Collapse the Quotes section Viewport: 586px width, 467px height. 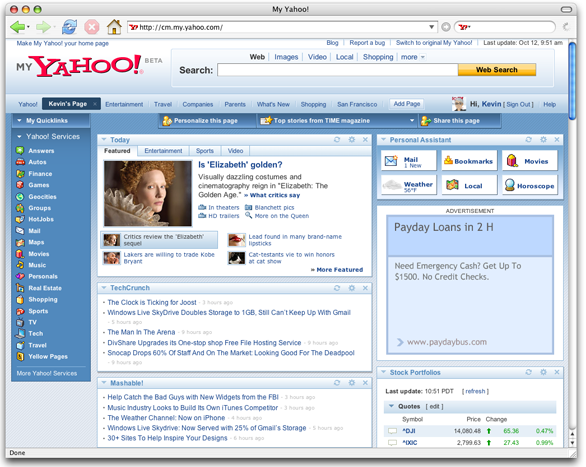[391, 406]
